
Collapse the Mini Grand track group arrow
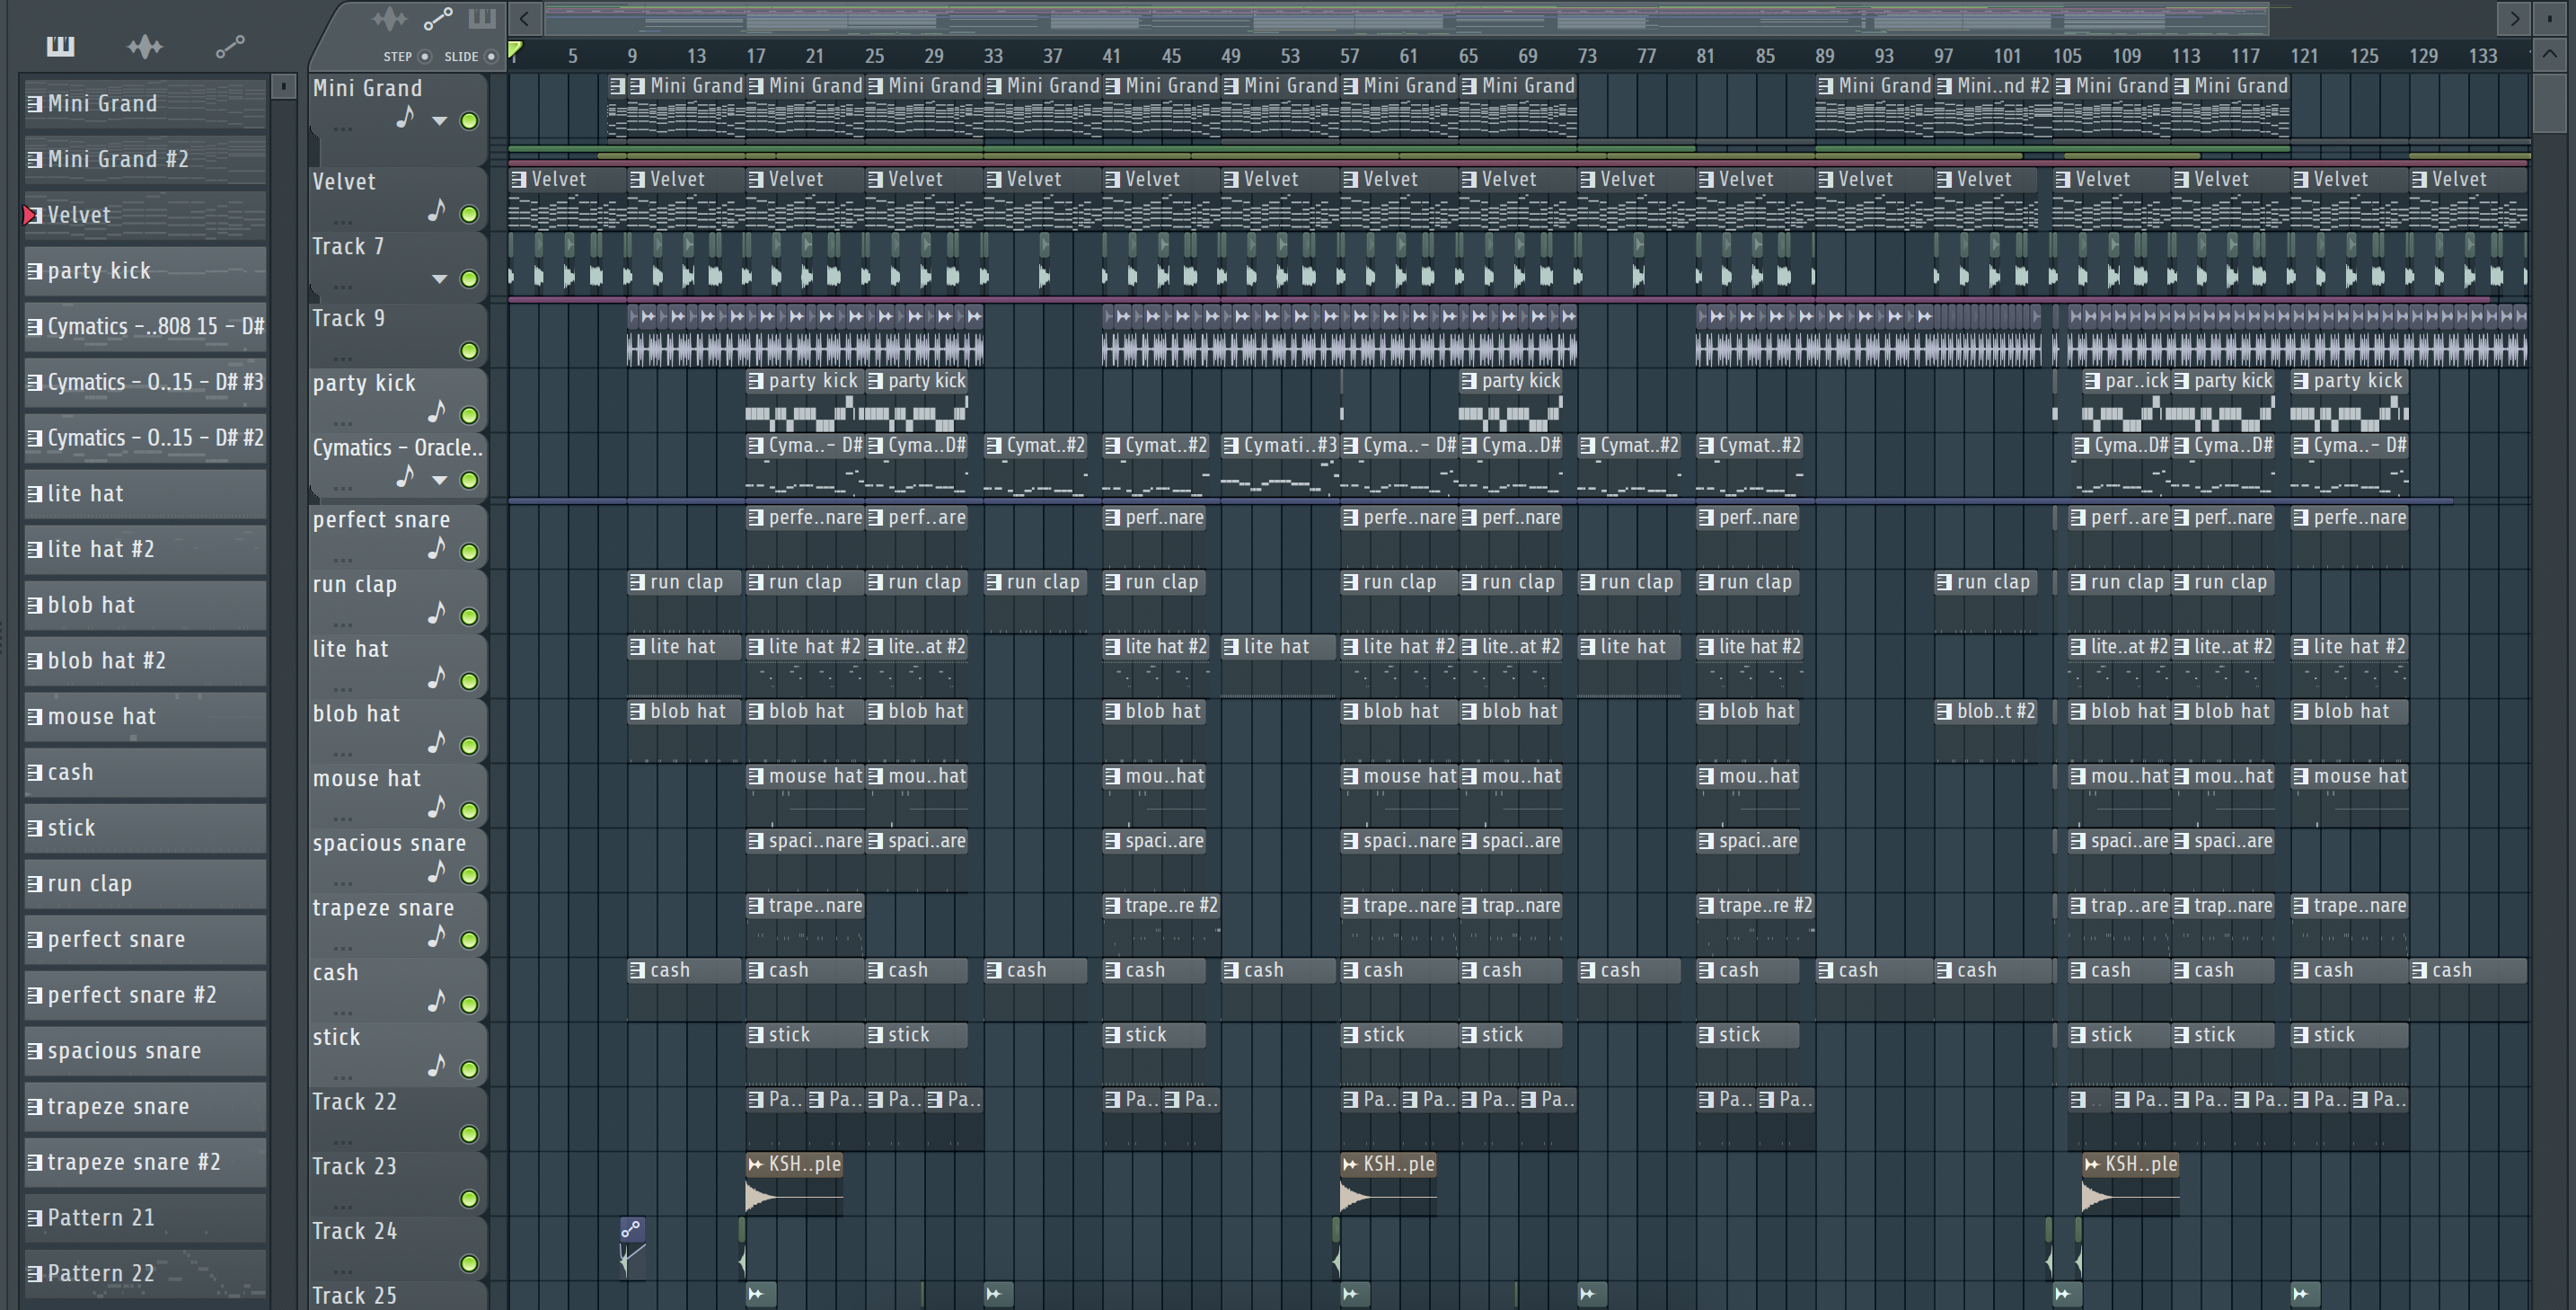[x=439, y=121]
